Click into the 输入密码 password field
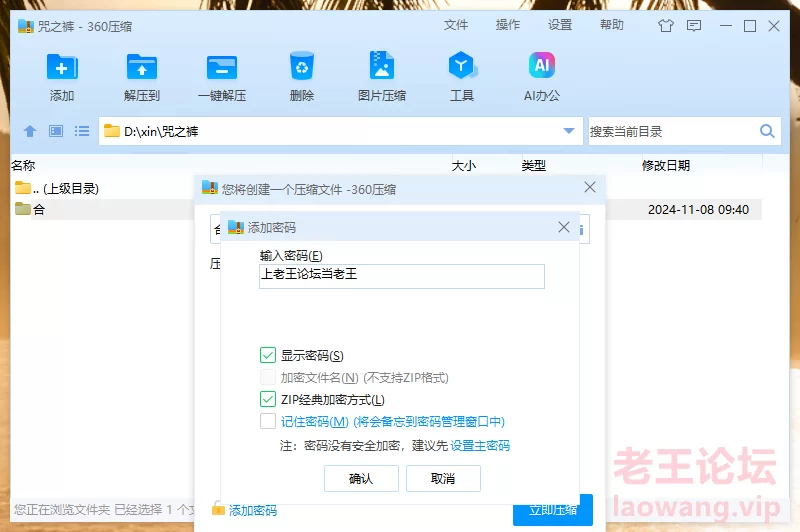 coord(402,276)
